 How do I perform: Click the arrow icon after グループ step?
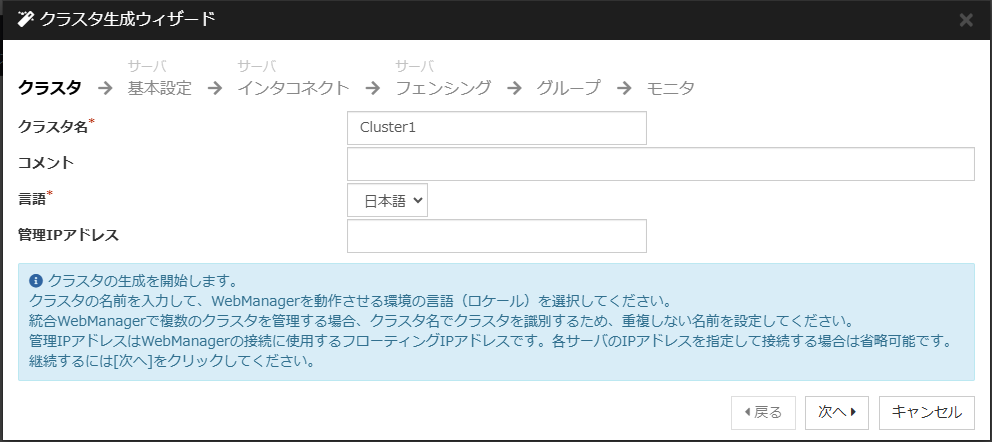624,88
